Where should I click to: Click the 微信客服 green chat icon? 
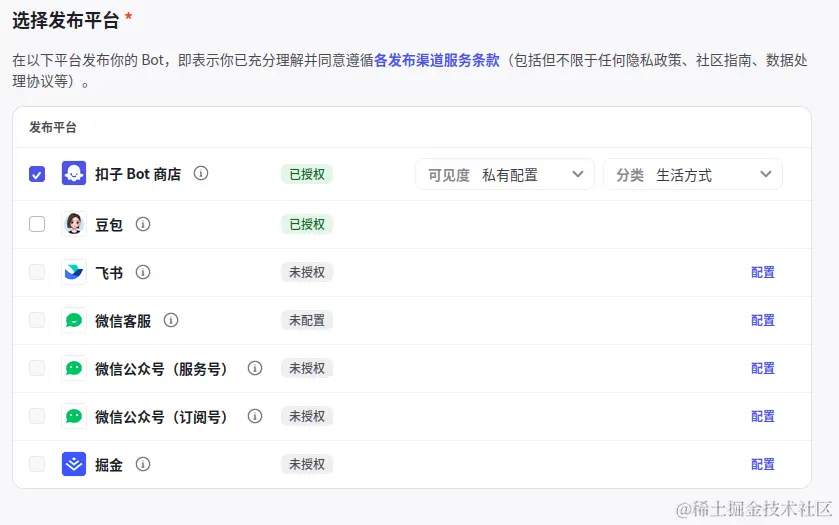tap(74, 320)
